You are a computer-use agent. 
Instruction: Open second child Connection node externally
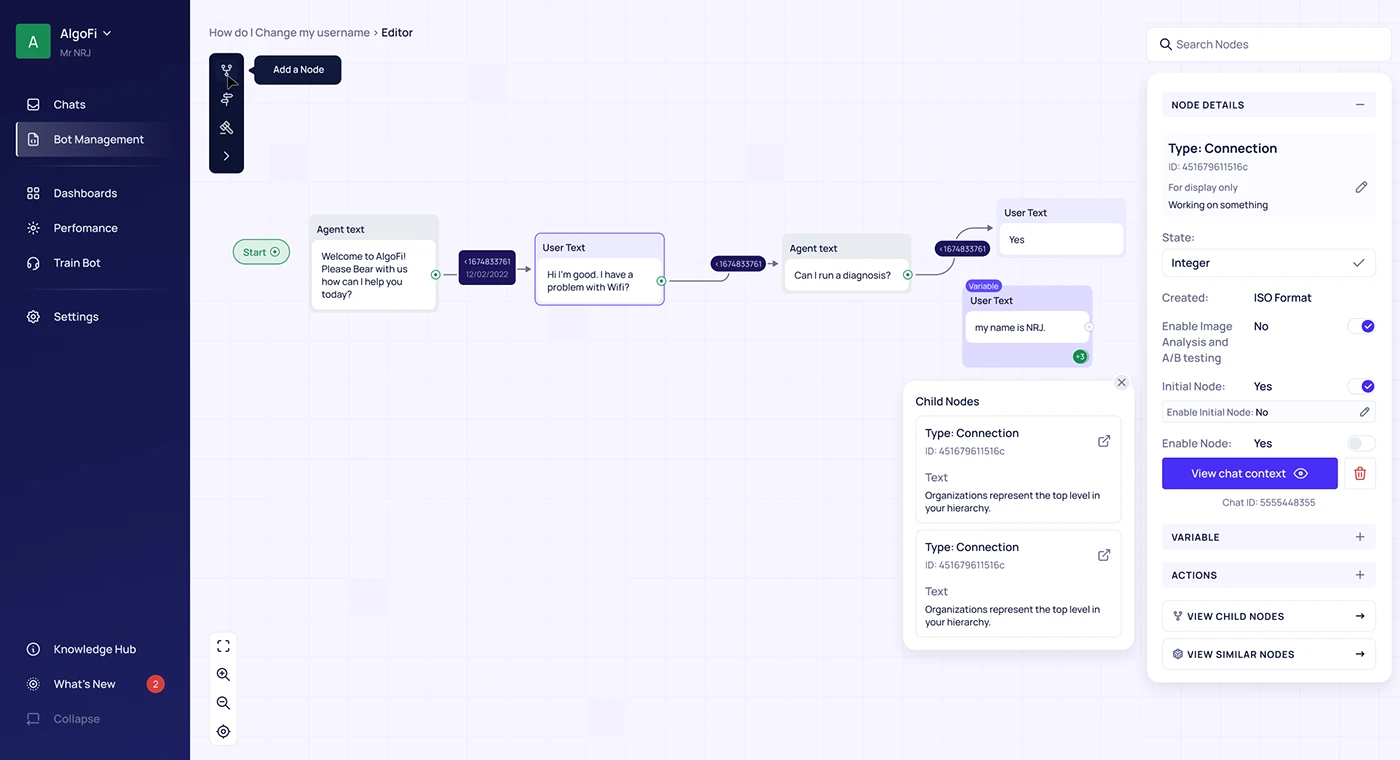pyautogui.click(x=1104, y=555)
